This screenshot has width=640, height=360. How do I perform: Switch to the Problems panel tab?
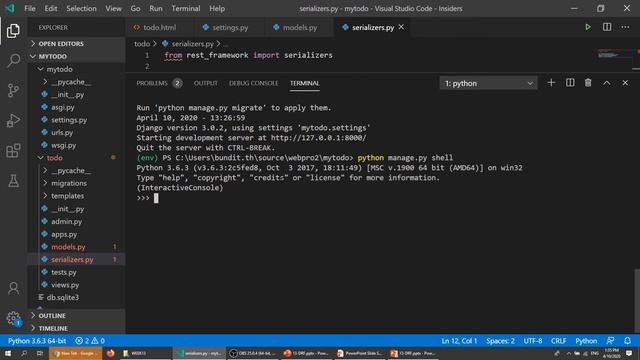pyautogui.click(x=159, y=83)
